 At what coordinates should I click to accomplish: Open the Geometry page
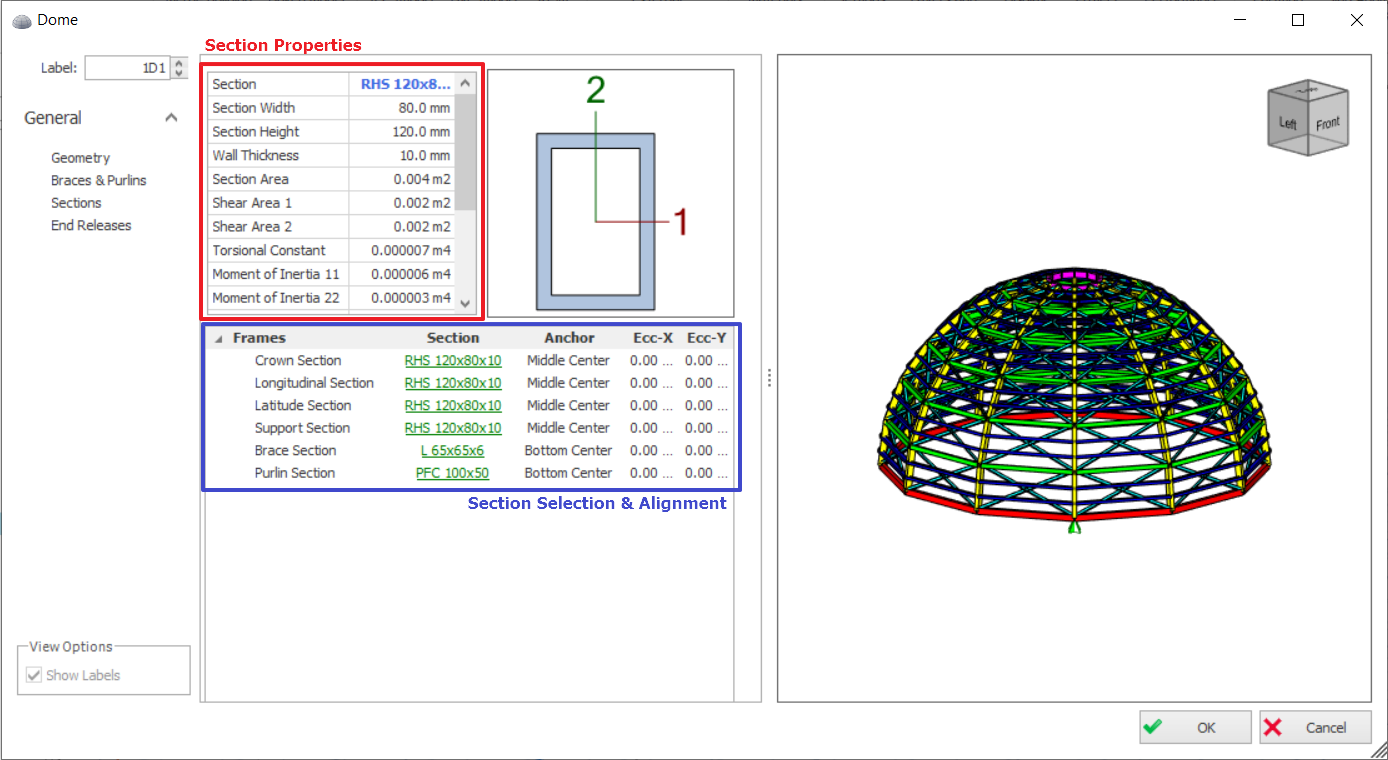click(80, 158)
